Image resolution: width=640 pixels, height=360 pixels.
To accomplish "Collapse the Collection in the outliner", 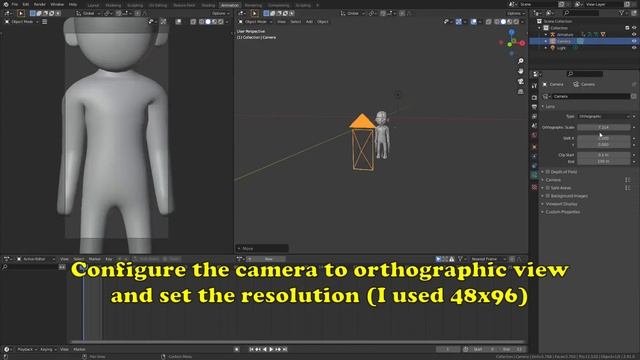I will 540,28.
